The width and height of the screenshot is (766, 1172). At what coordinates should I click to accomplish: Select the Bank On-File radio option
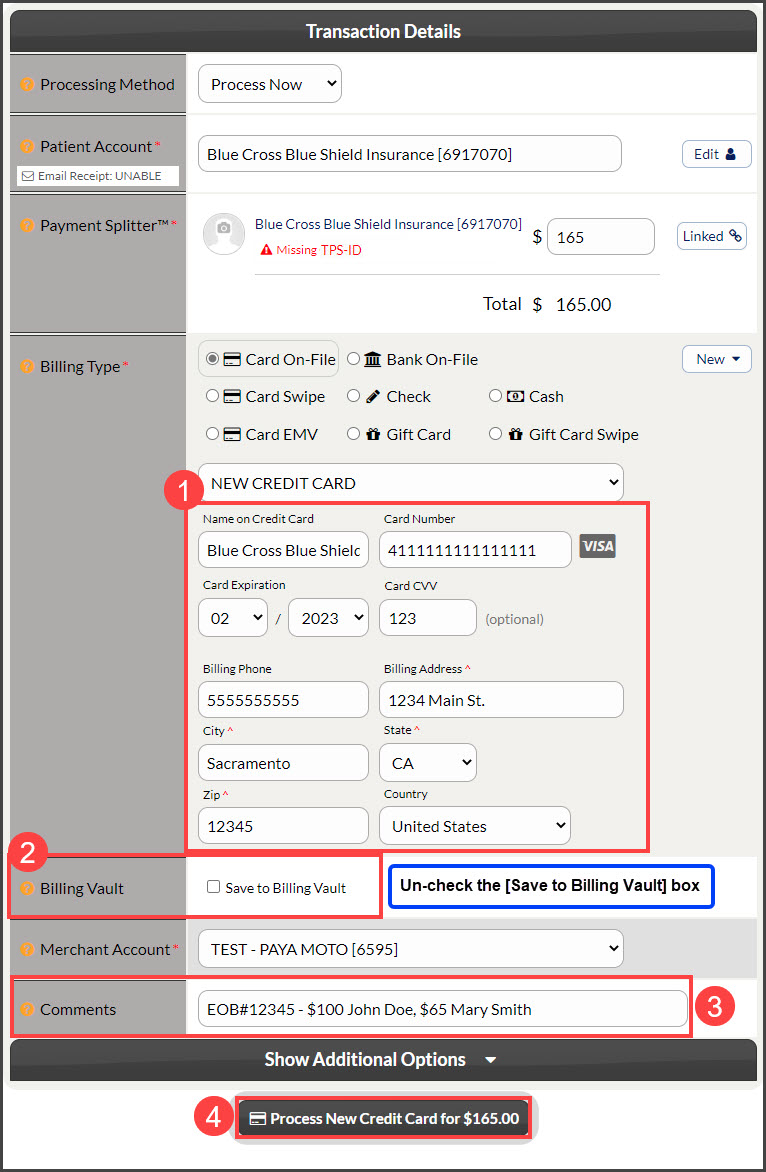pyautogui.click(x=353, y=360)
